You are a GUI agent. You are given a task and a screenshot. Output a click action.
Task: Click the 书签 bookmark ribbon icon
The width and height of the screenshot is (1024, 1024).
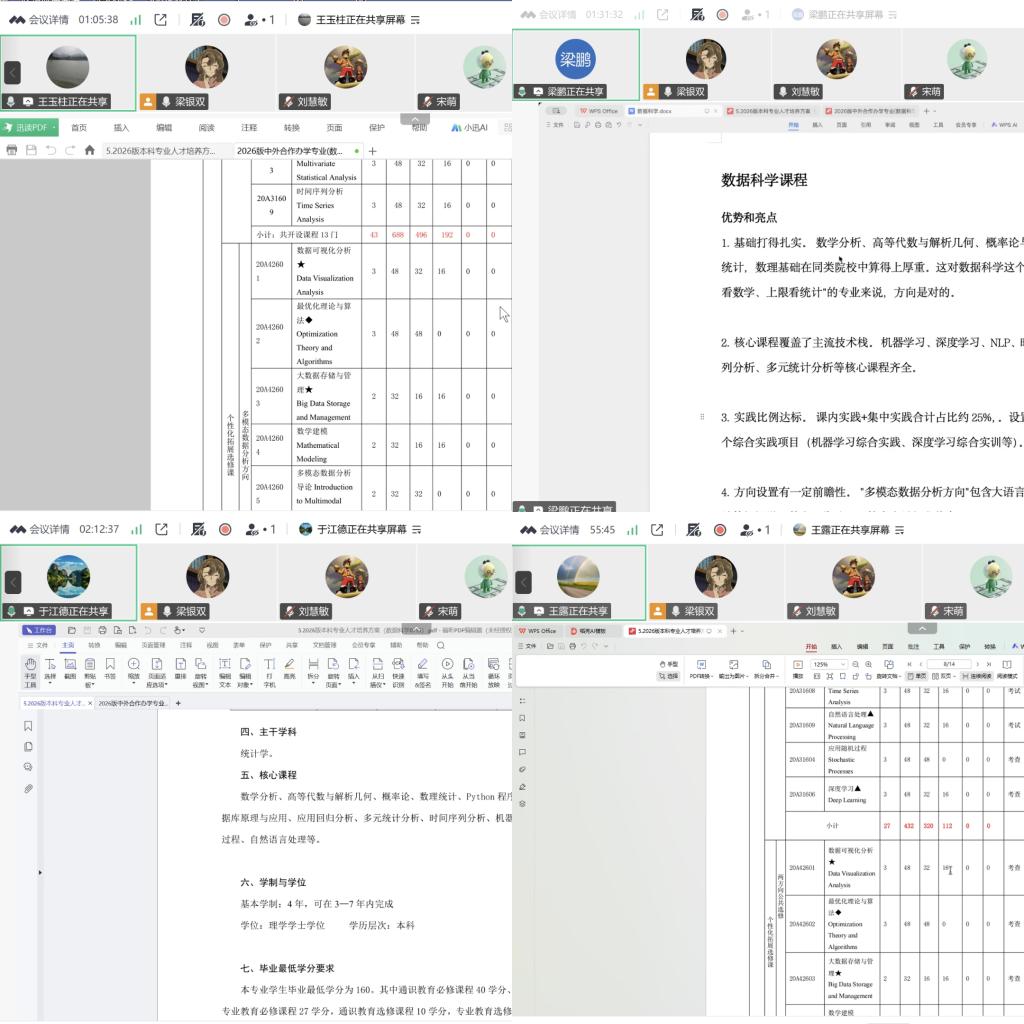[x=110, y=669]
